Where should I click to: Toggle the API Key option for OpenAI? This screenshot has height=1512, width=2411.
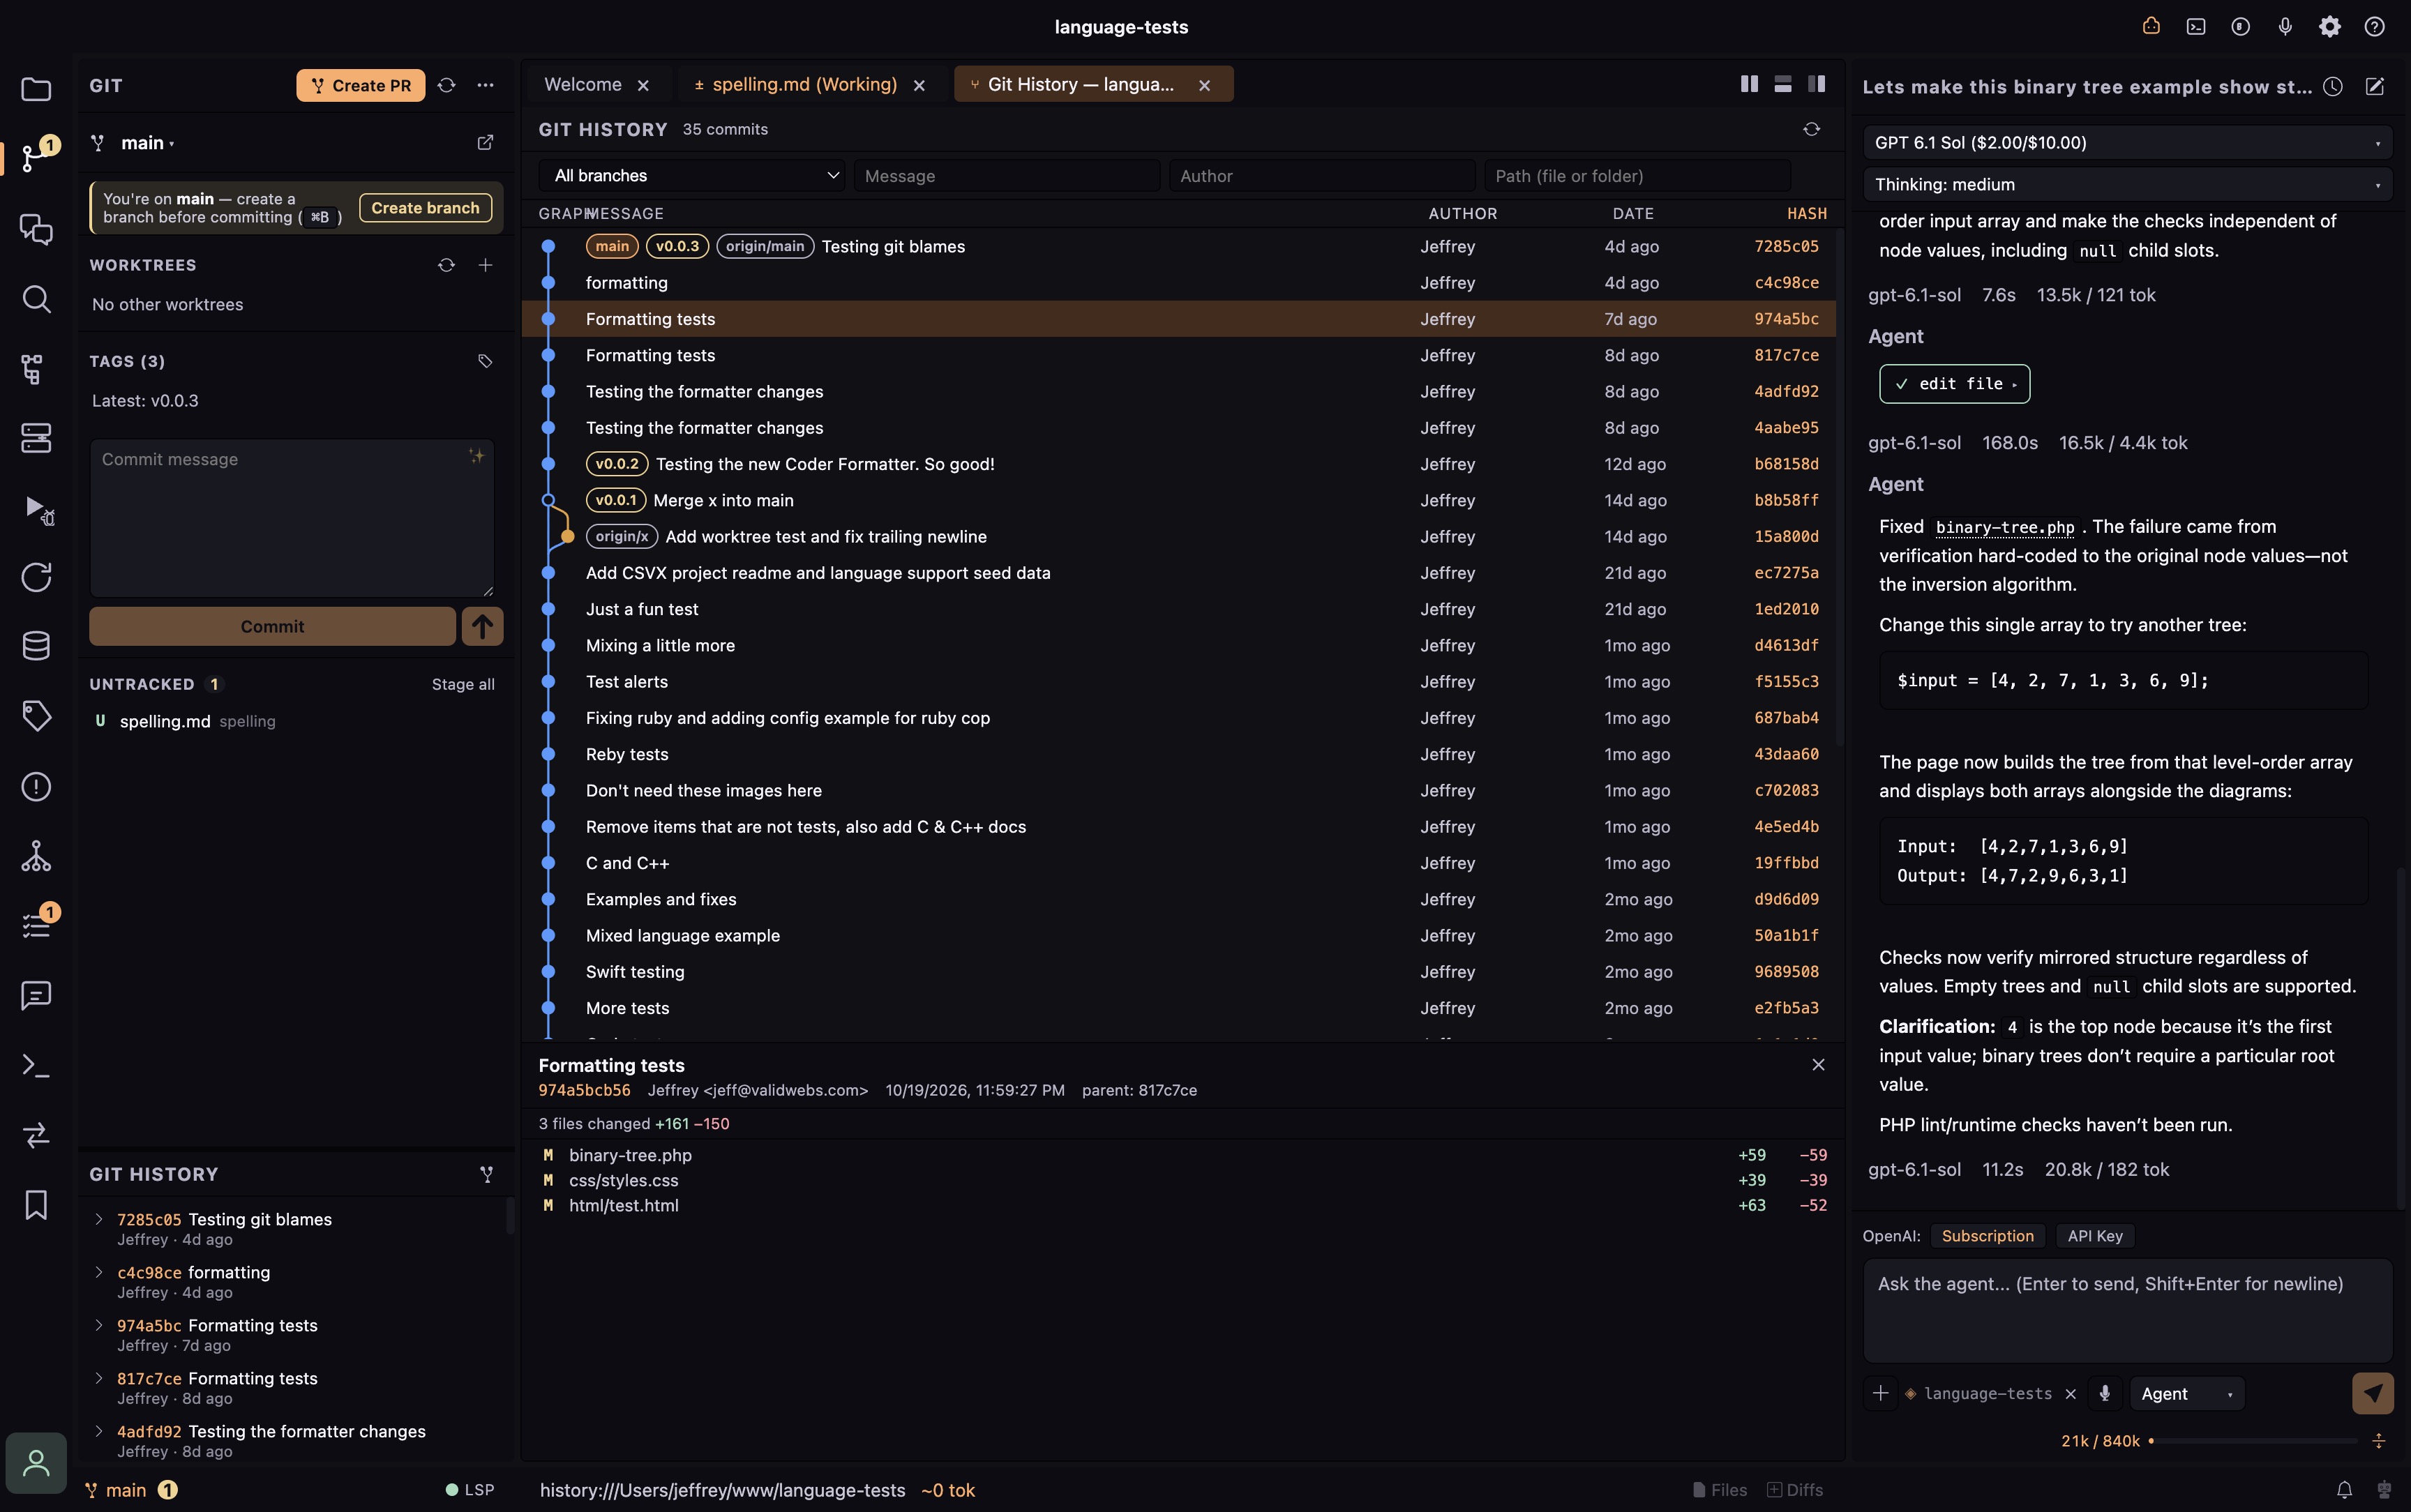click(2095, 1236)
